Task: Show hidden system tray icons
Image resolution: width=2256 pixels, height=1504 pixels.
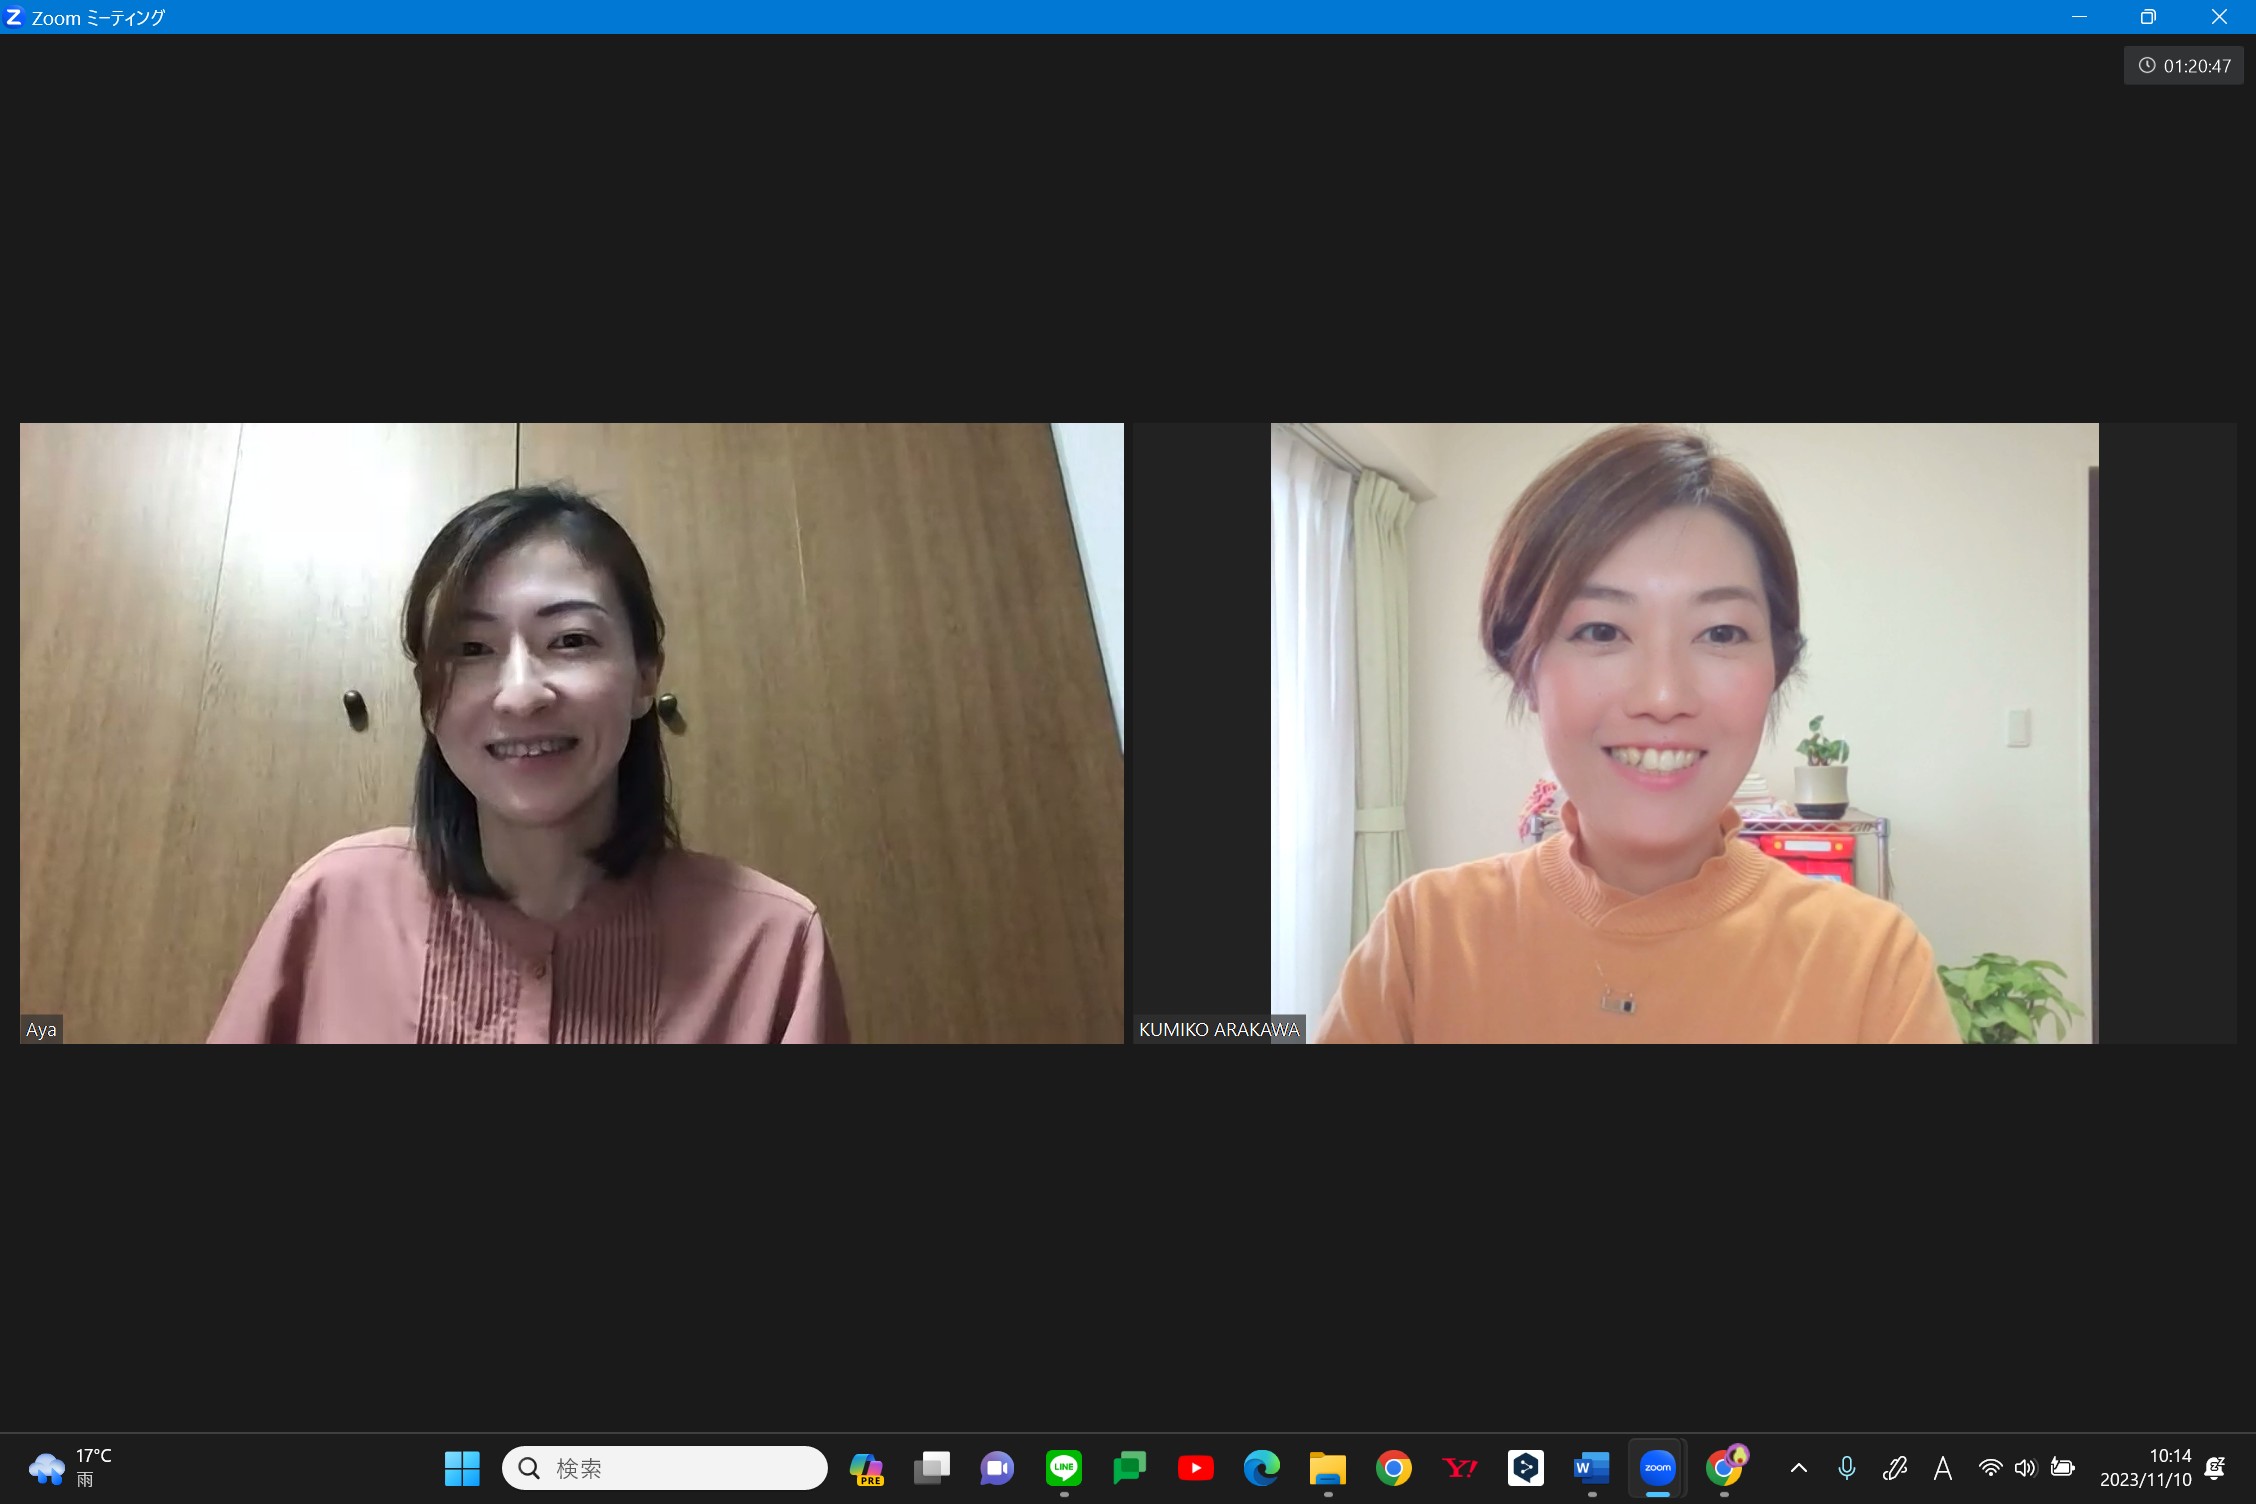Action: [1799, 1468]
